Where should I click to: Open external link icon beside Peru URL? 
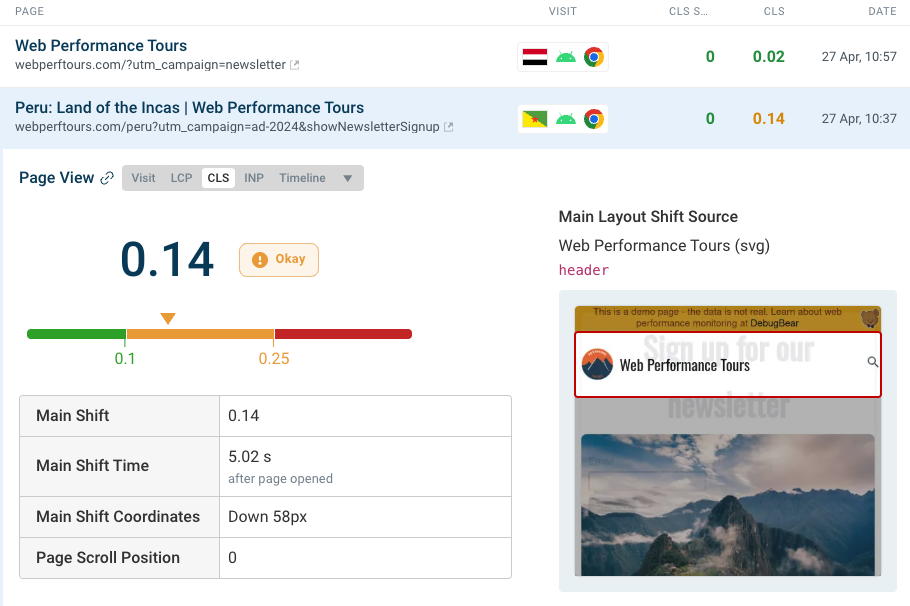point(449,127)
